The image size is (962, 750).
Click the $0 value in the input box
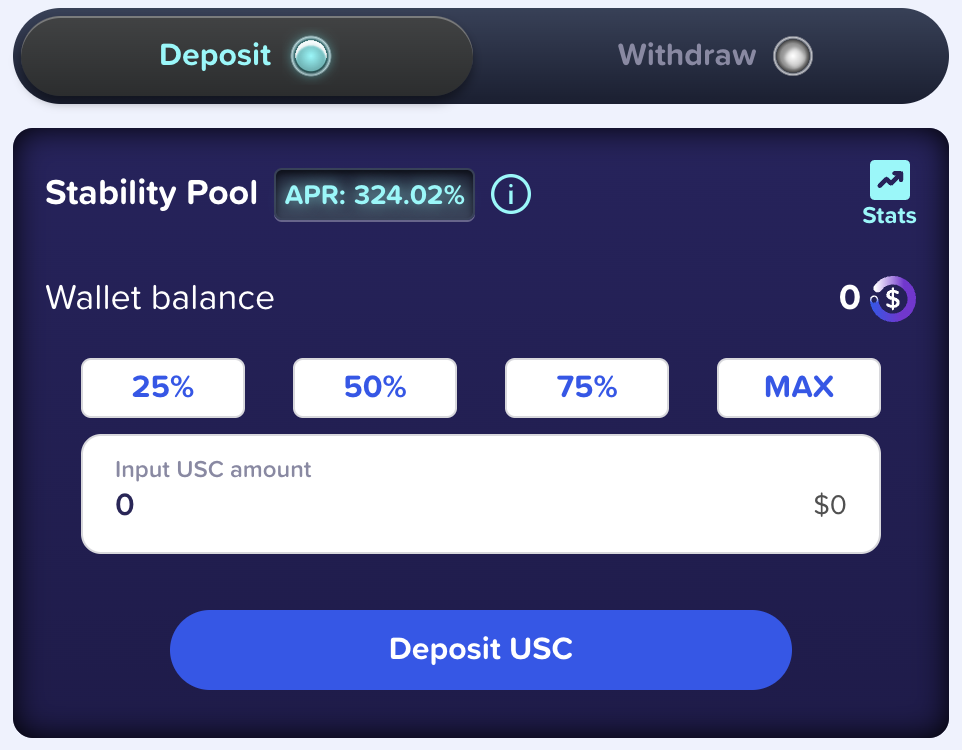[x=830, y=505]
